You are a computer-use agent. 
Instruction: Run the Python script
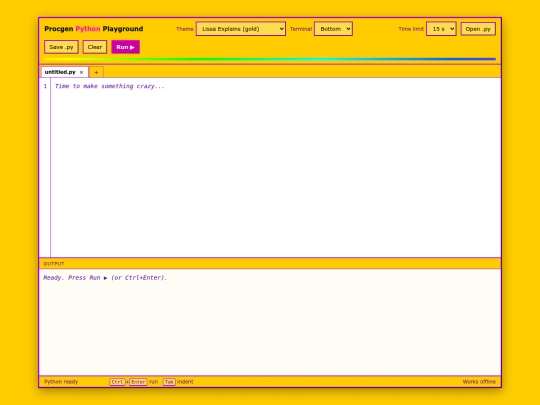point(125,47)
